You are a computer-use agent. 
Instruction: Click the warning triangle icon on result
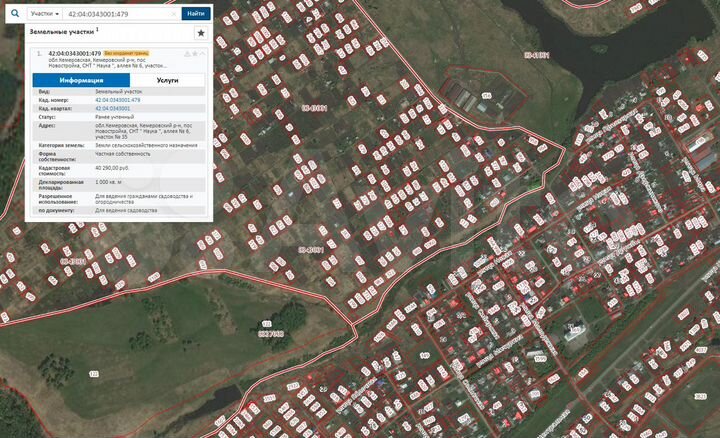187,52
